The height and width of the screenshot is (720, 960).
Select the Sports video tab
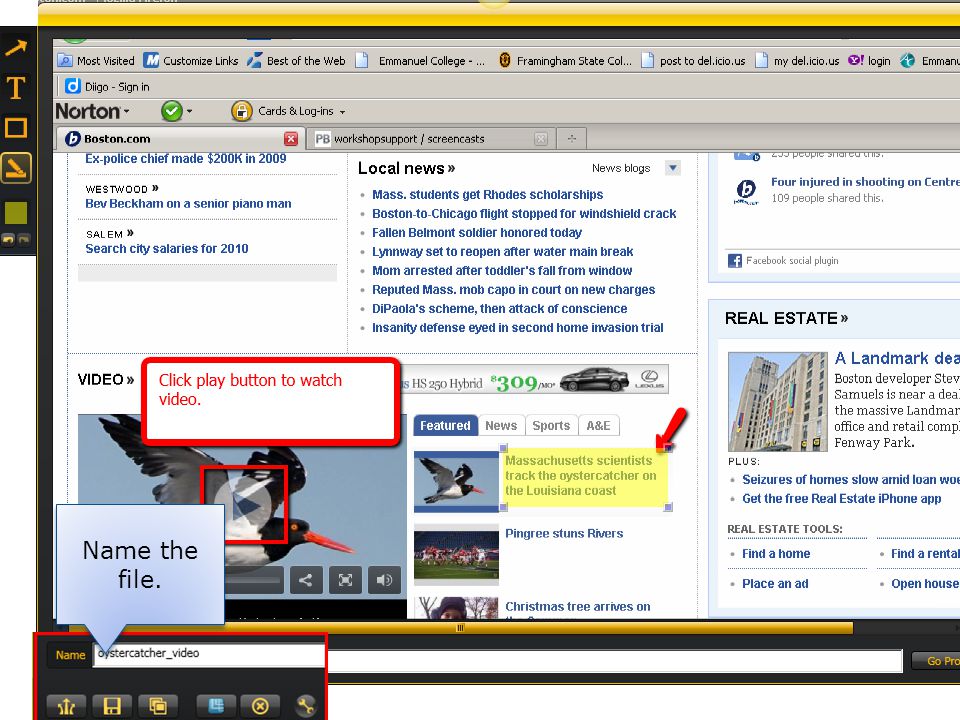click(551, 426)
